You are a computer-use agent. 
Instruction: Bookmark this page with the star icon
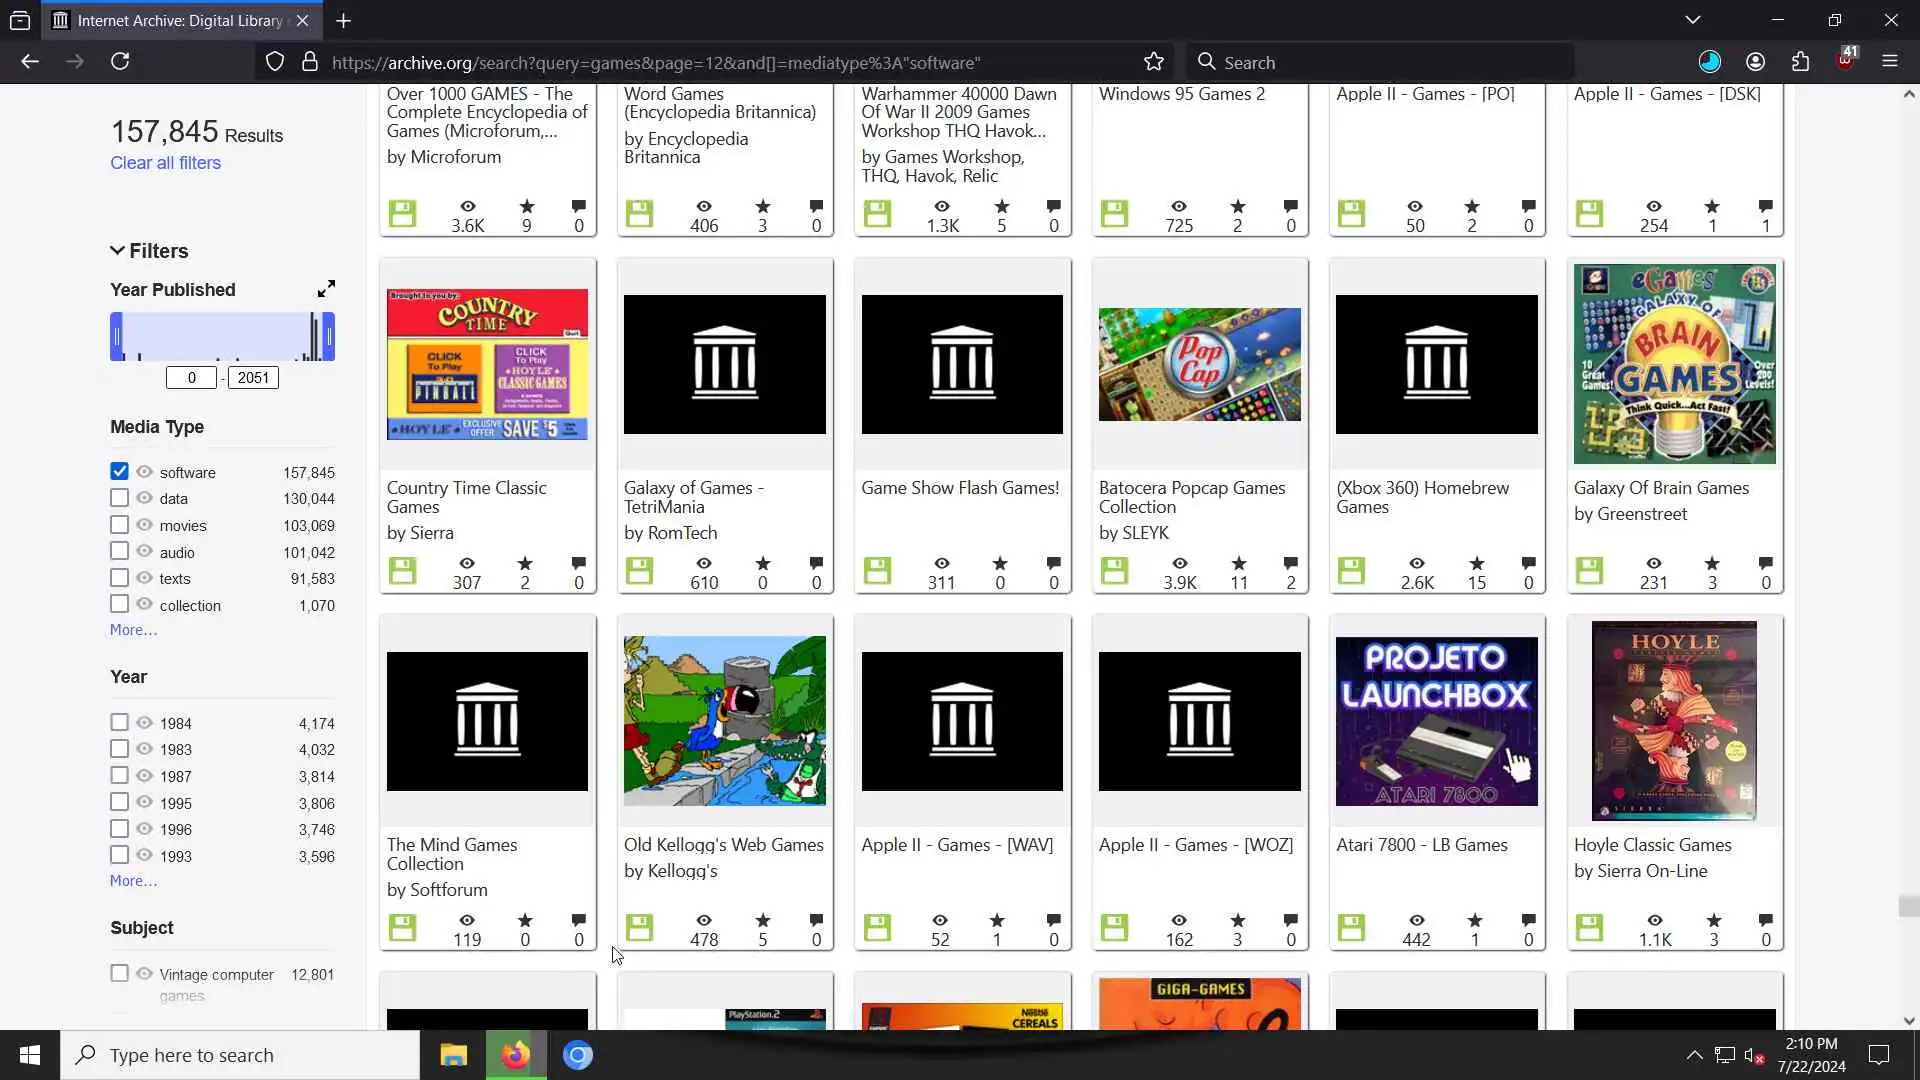coord(1153,62)
